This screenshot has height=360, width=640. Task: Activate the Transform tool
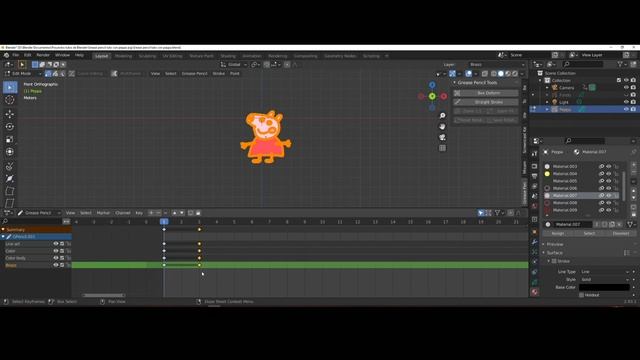click(x=10, y=152)
